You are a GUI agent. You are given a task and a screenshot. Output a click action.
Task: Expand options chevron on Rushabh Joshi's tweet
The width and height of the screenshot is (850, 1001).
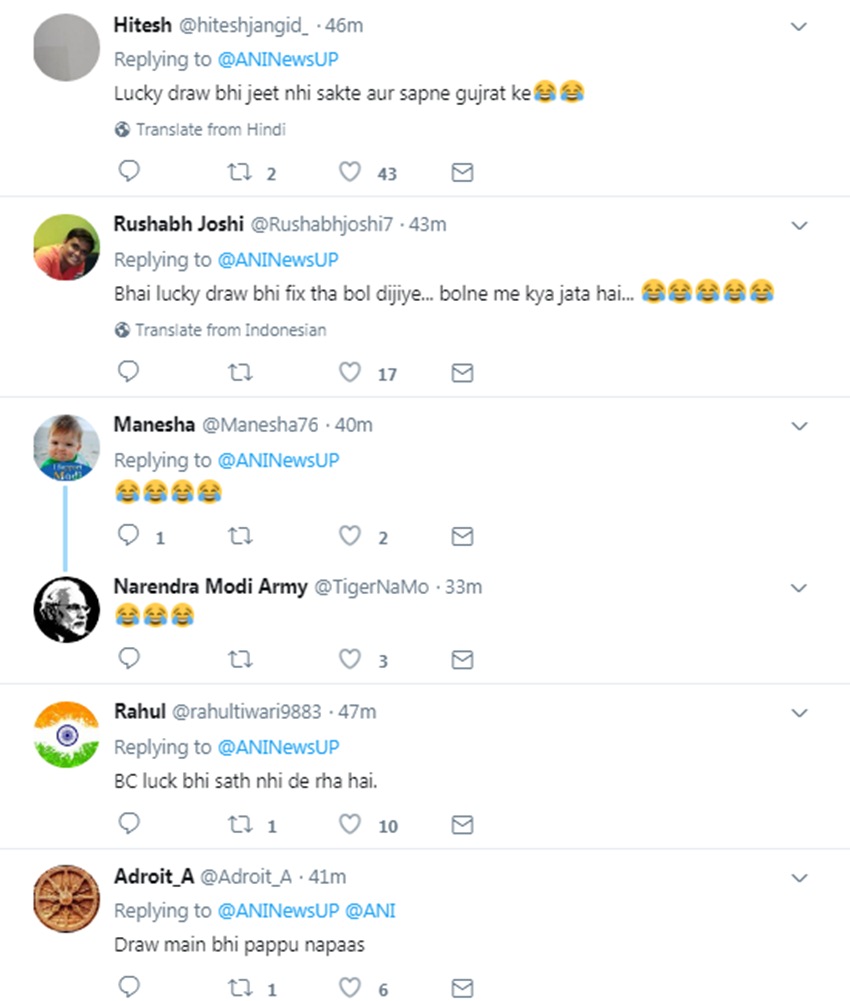[799, 226]
